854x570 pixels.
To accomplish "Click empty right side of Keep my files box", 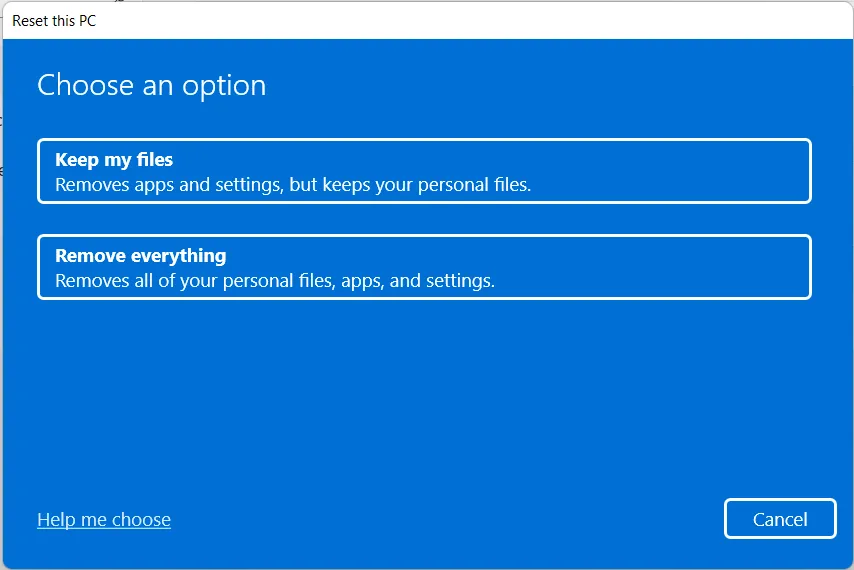I will point(700,171).
